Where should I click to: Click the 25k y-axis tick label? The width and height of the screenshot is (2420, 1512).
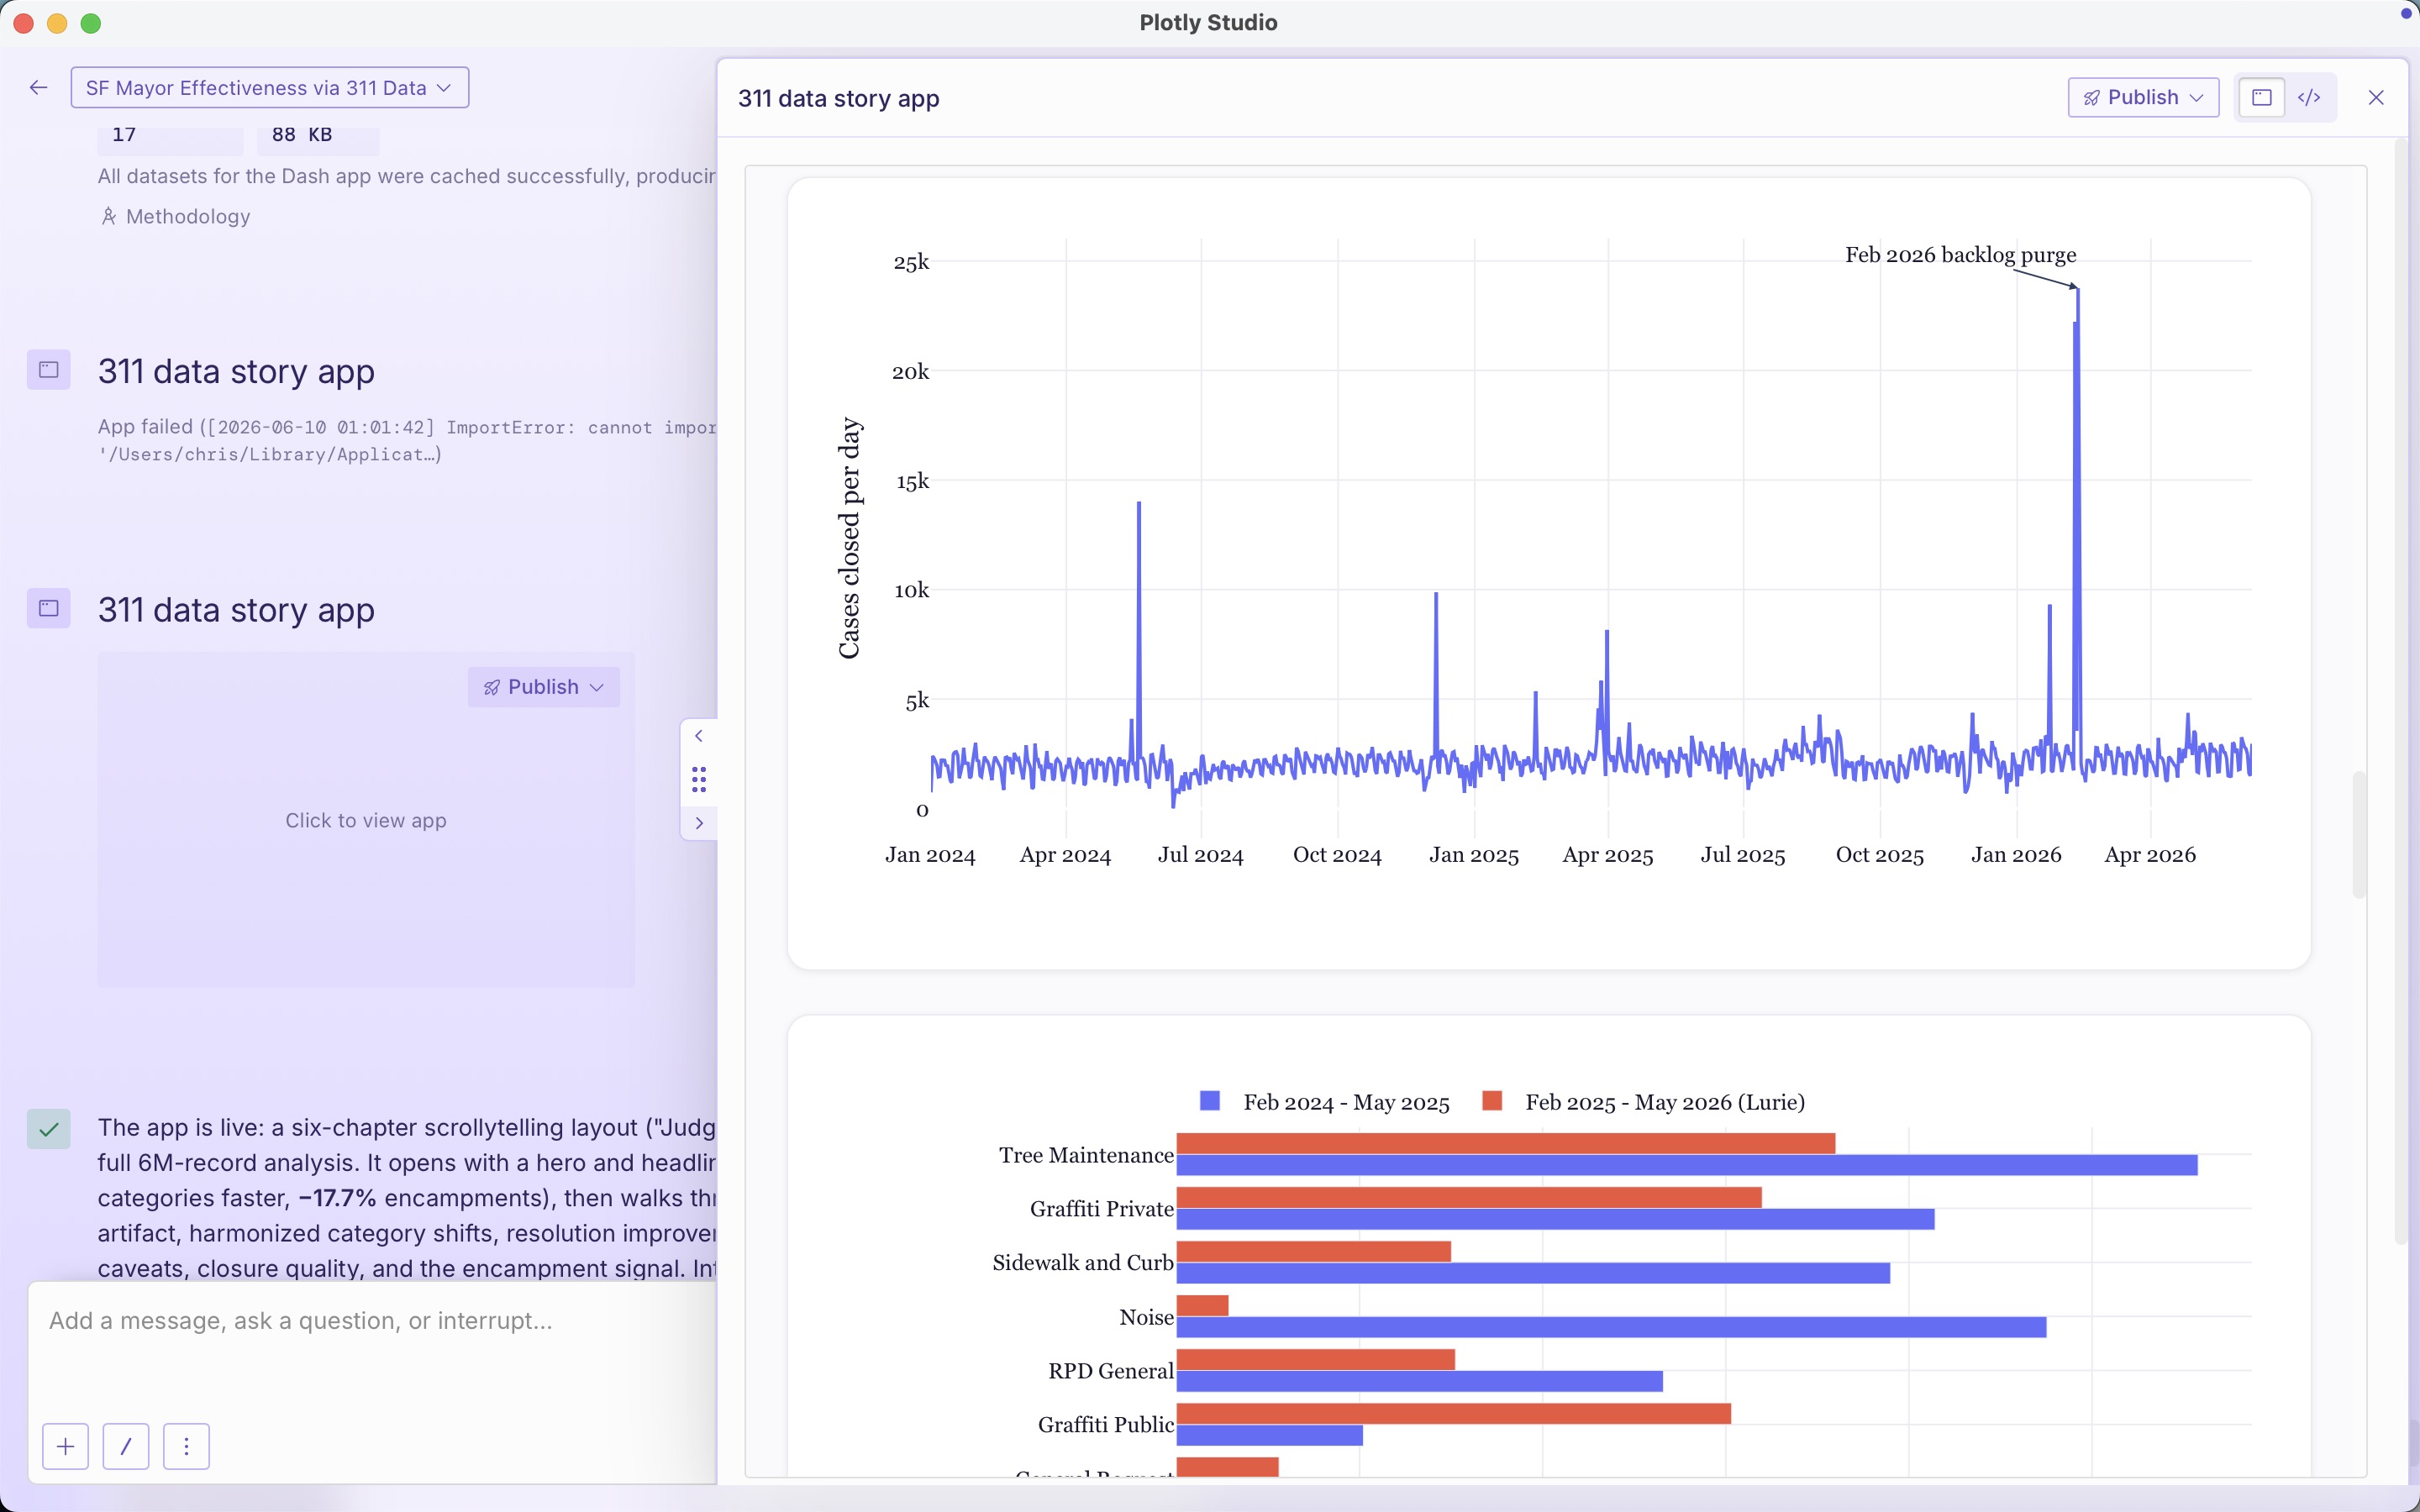point(911,262)
